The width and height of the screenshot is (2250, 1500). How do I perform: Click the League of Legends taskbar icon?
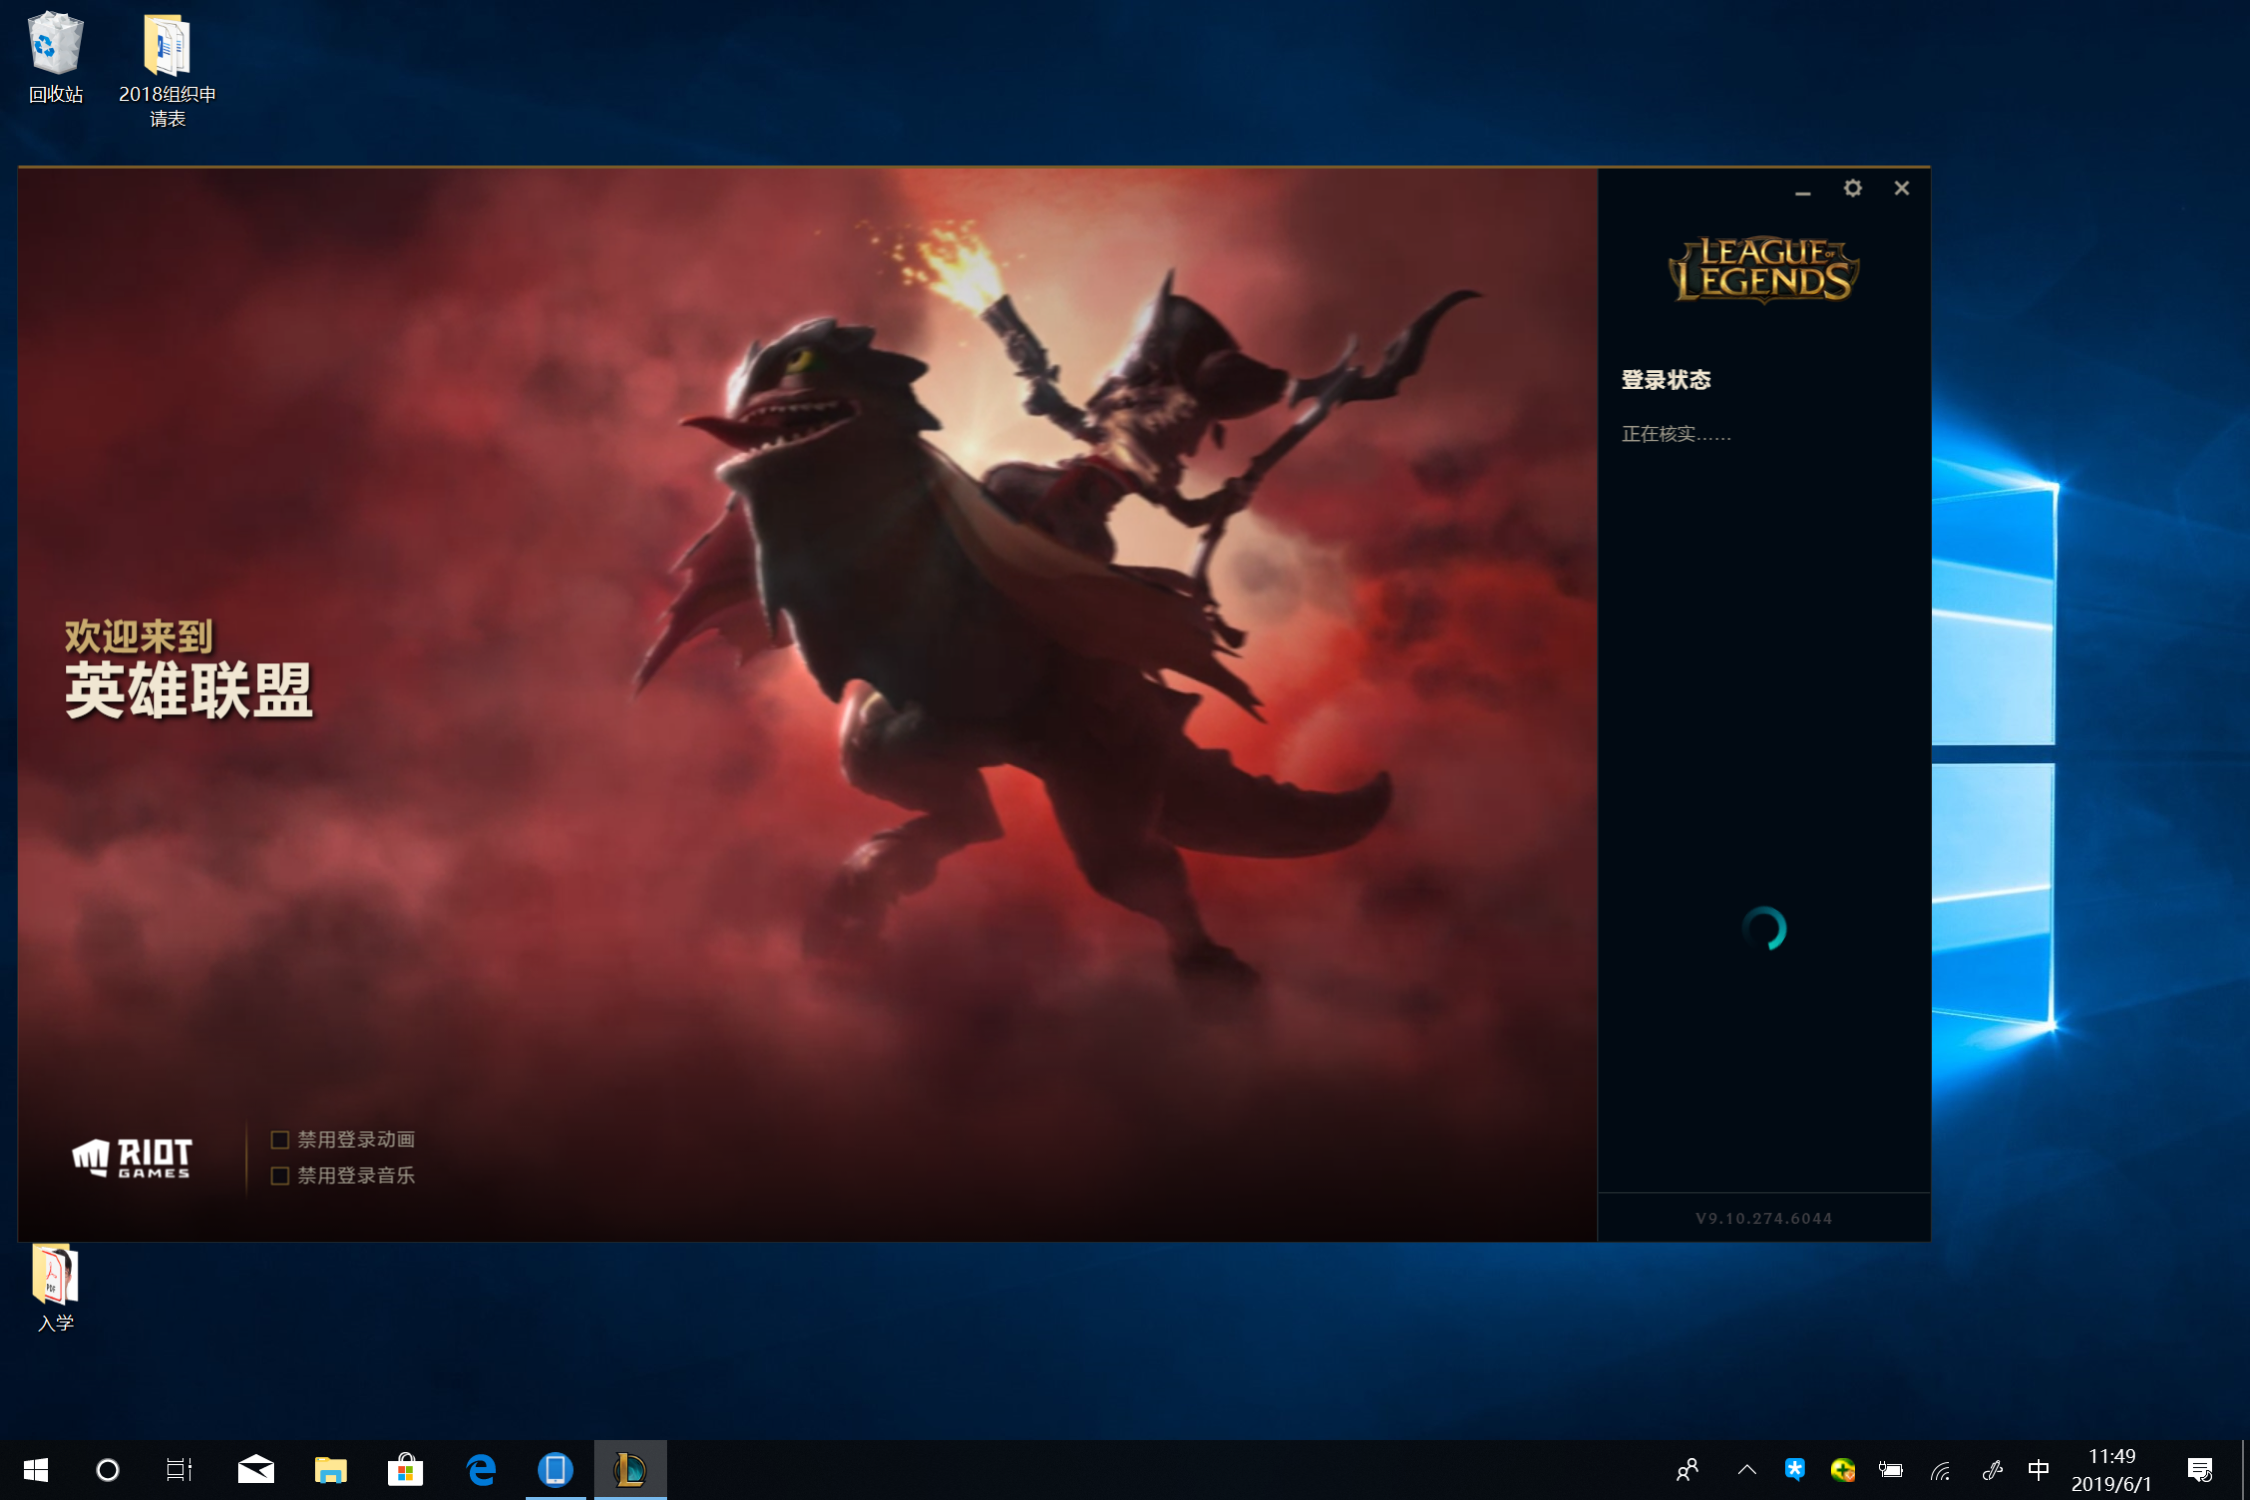click(x=630, y=1469)
